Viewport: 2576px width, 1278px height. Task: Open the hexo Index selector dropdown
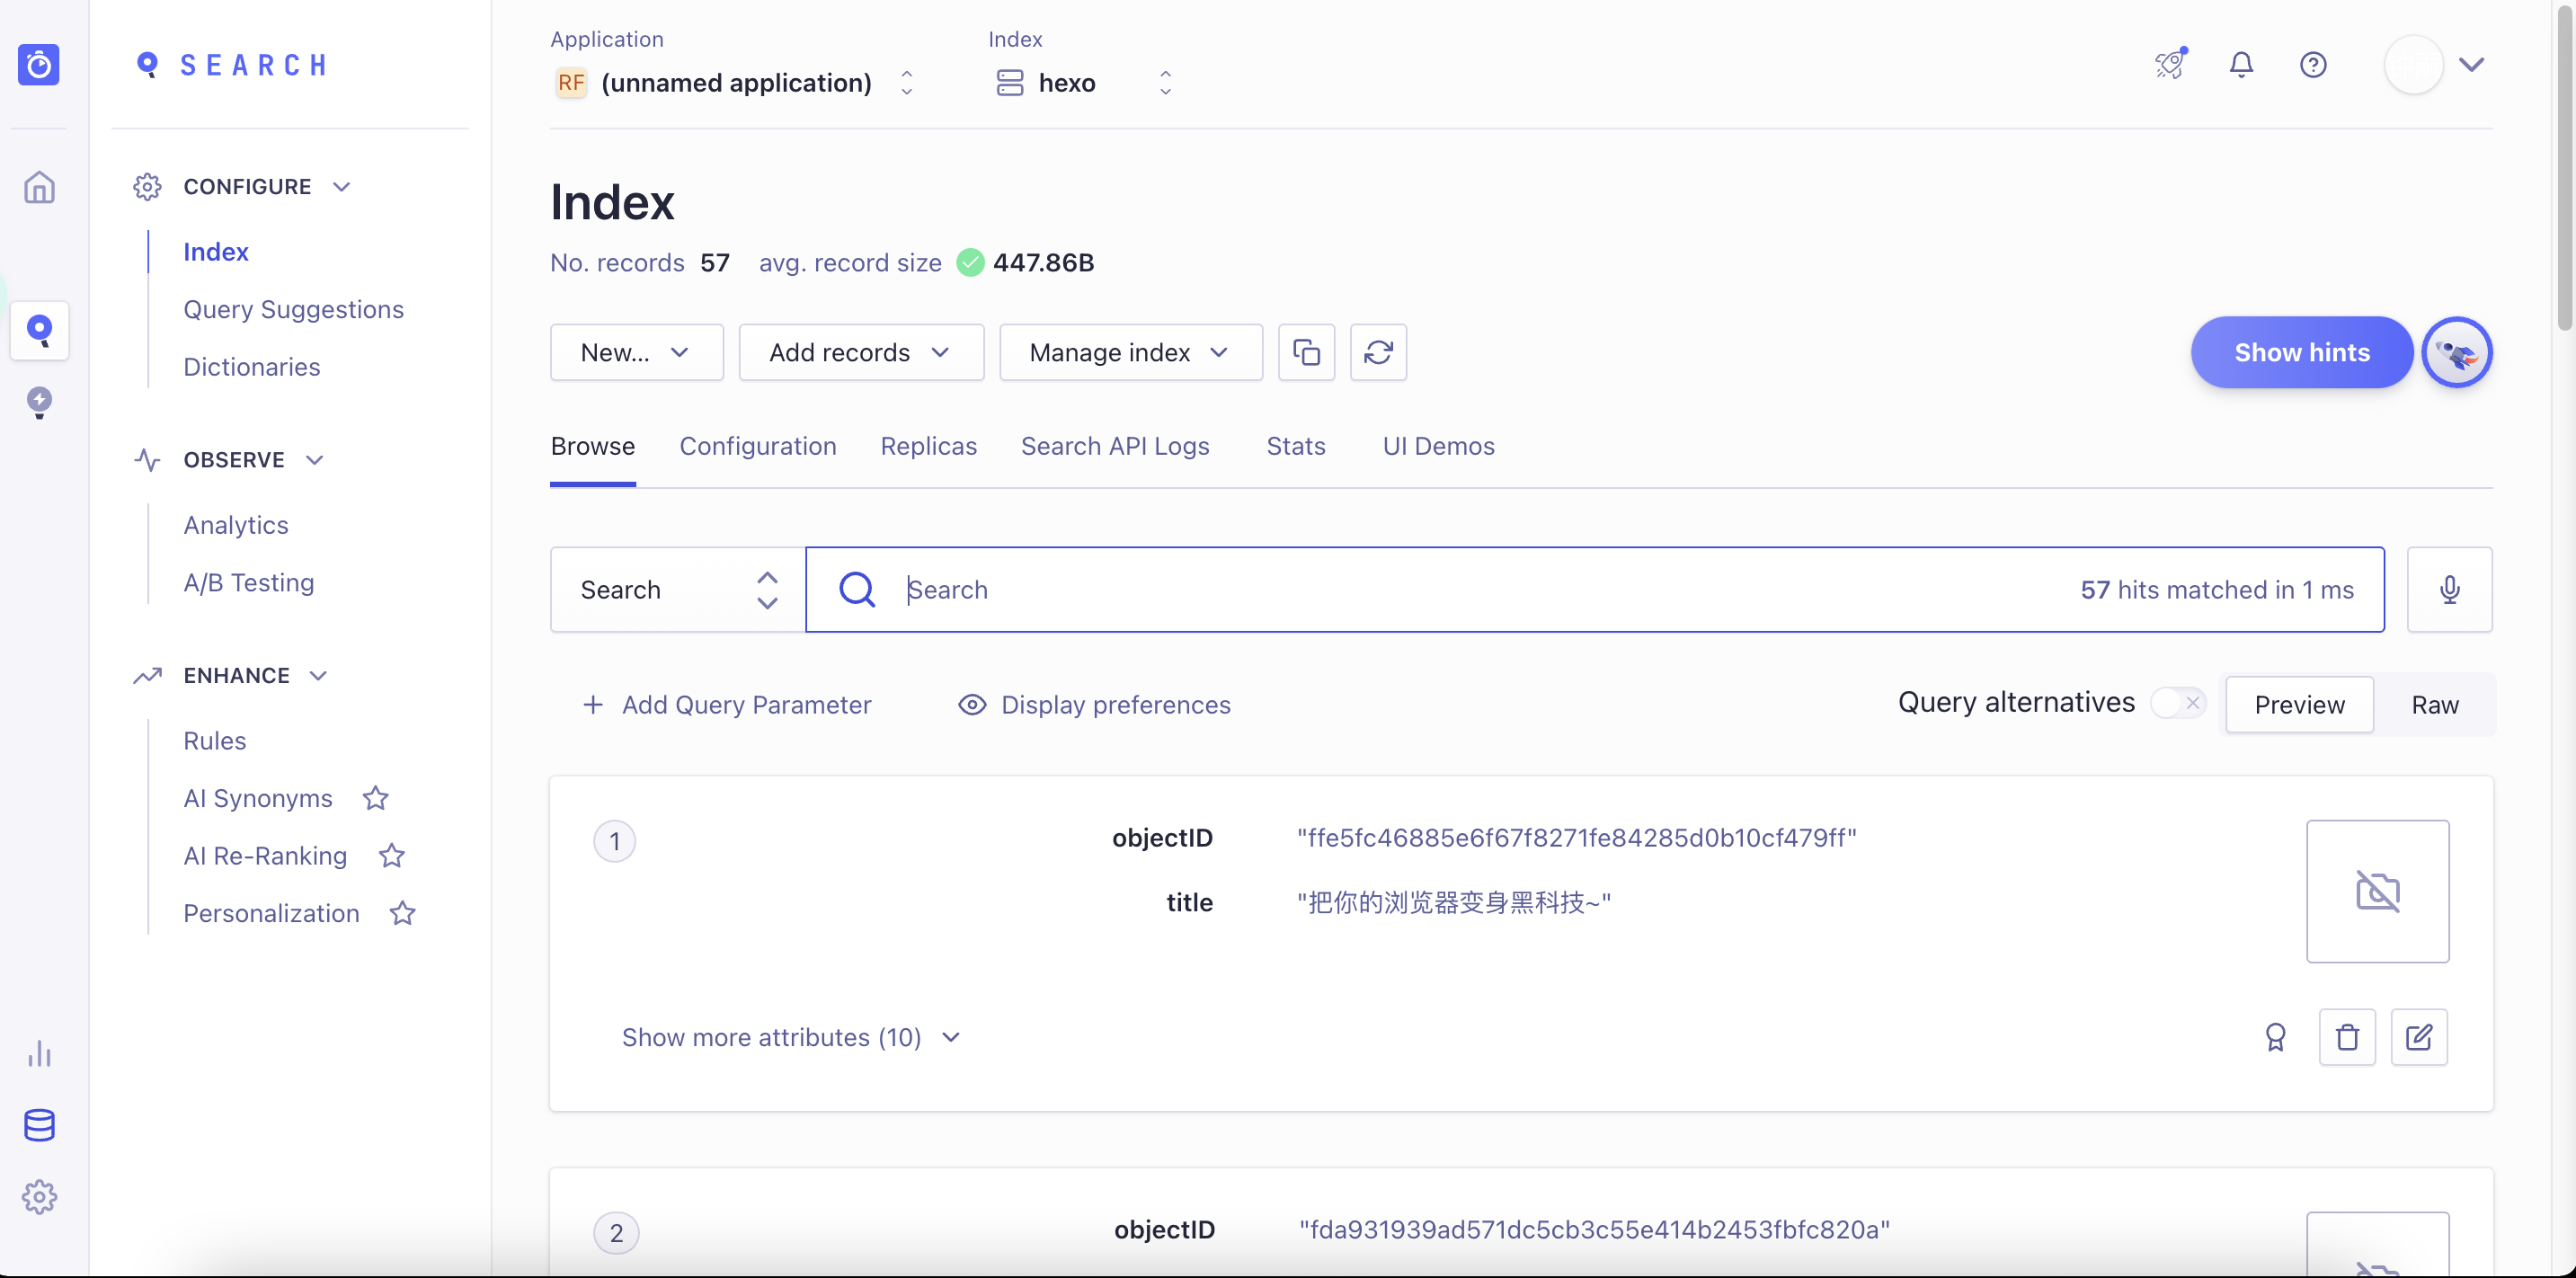pos(1083,82)
